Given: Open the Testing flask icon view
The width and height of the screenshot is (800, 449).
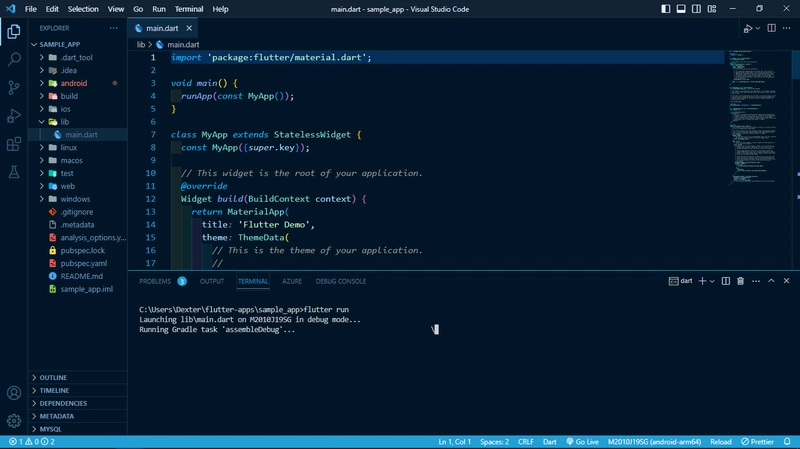Looking at the screenshot, I should 14,172.
